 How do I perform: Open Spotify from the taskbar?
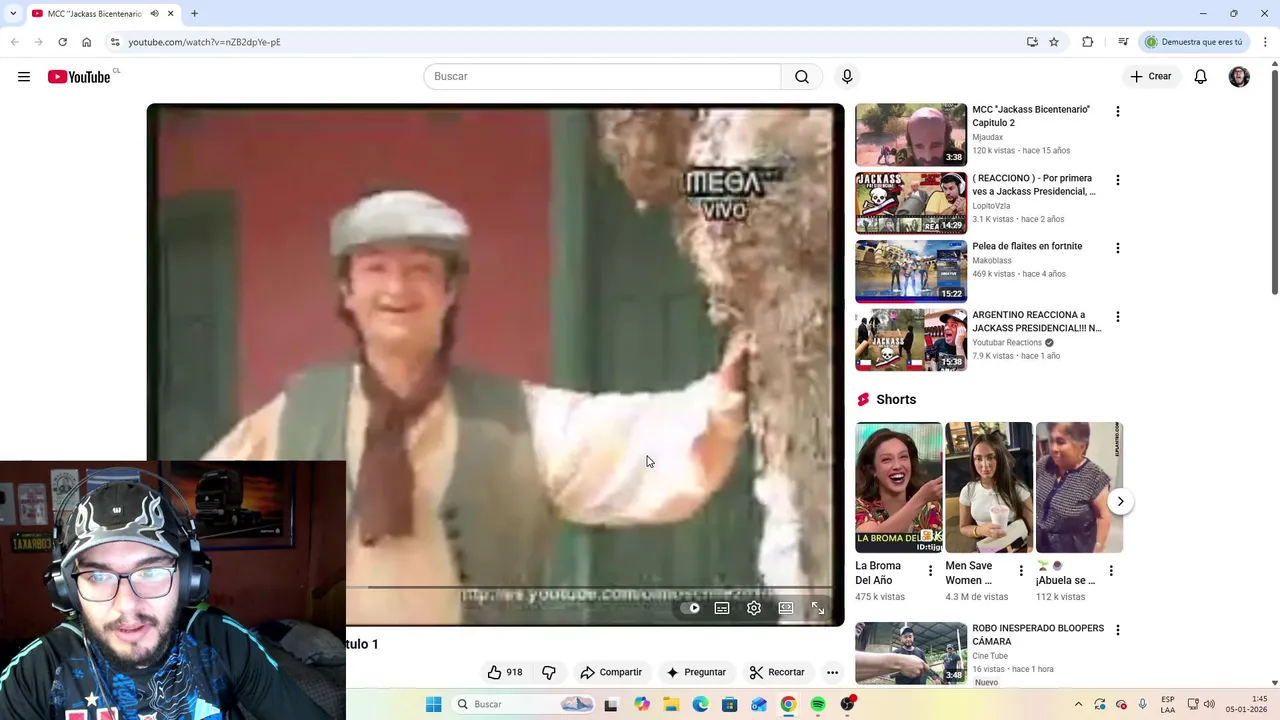(818, 704)
